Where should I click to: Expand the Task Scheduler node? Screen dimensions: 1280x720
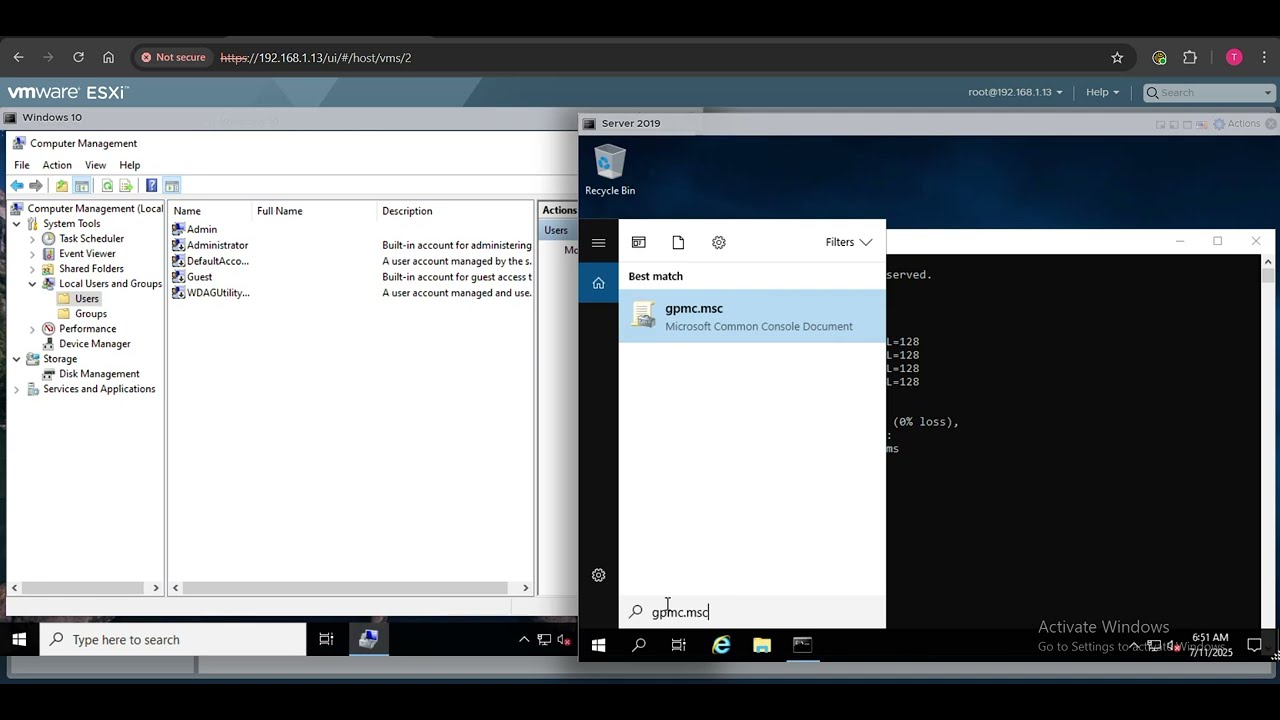point(32,239)
